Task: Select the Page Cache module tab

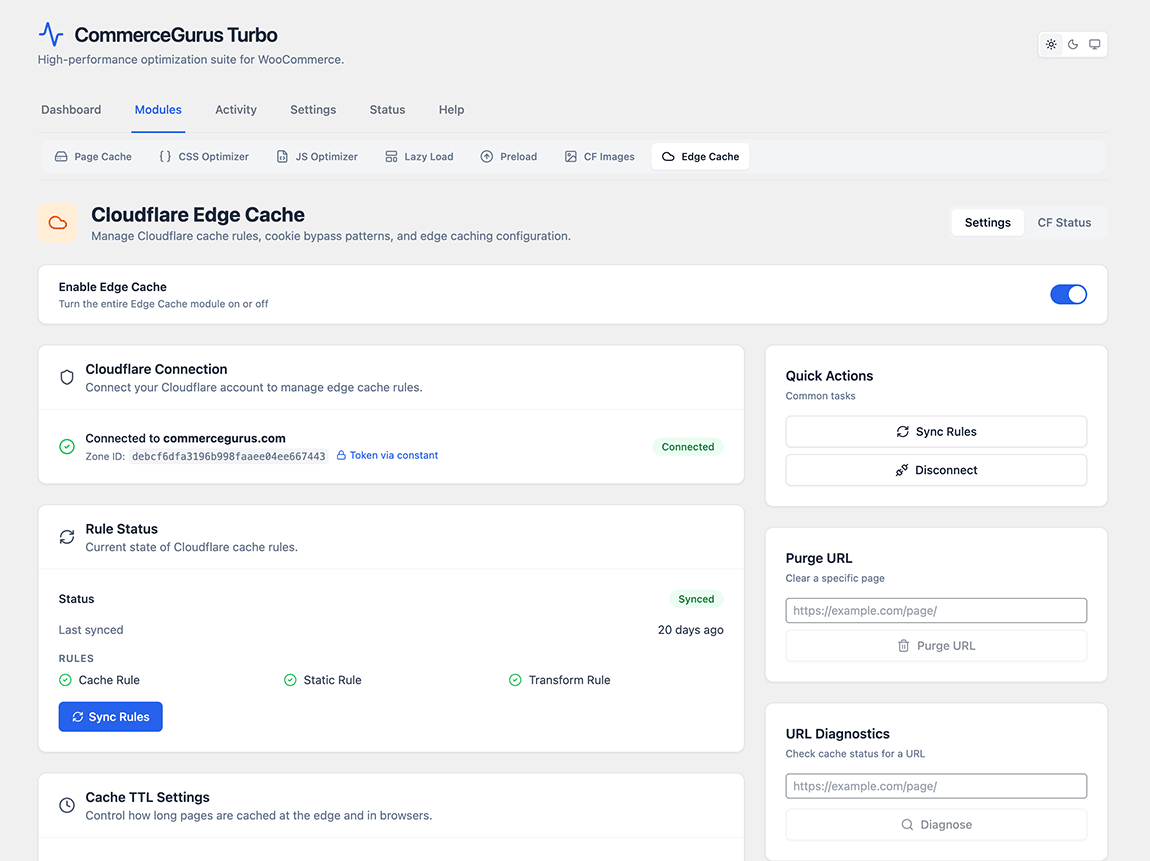Action: click(x=93, y=157)
